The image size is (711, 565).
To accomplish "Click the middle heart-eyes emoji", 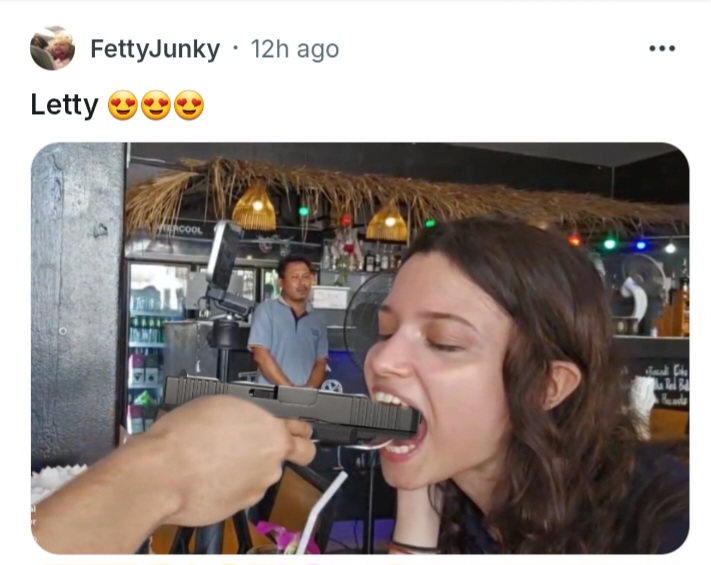I will 156,105.
